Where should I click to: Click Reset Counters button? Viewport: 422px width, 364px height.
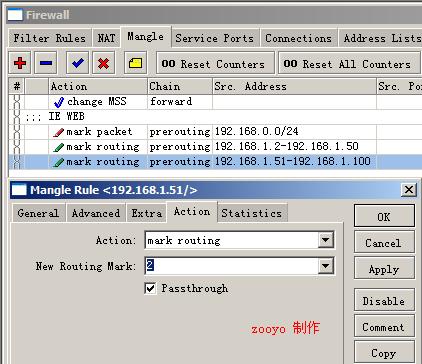[x=215, y=63]
